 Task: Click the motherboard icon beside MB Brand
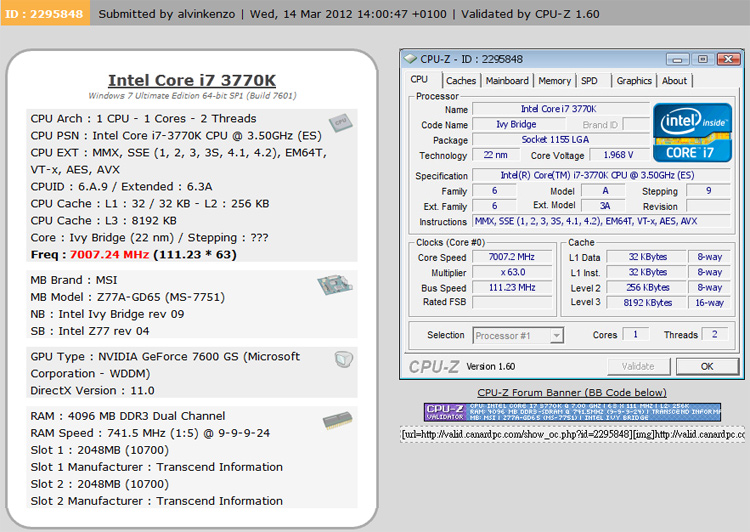pos(335,285)
